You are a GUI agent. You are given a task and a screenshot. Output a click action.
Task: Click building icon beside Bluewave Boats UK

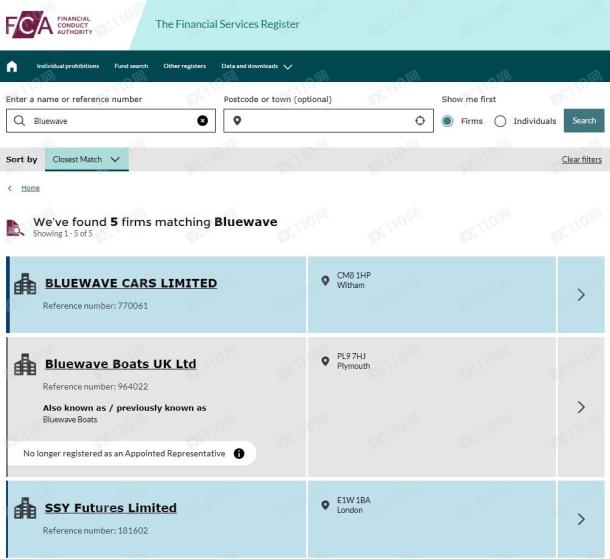pyautogui.click(x=25, y=364)
